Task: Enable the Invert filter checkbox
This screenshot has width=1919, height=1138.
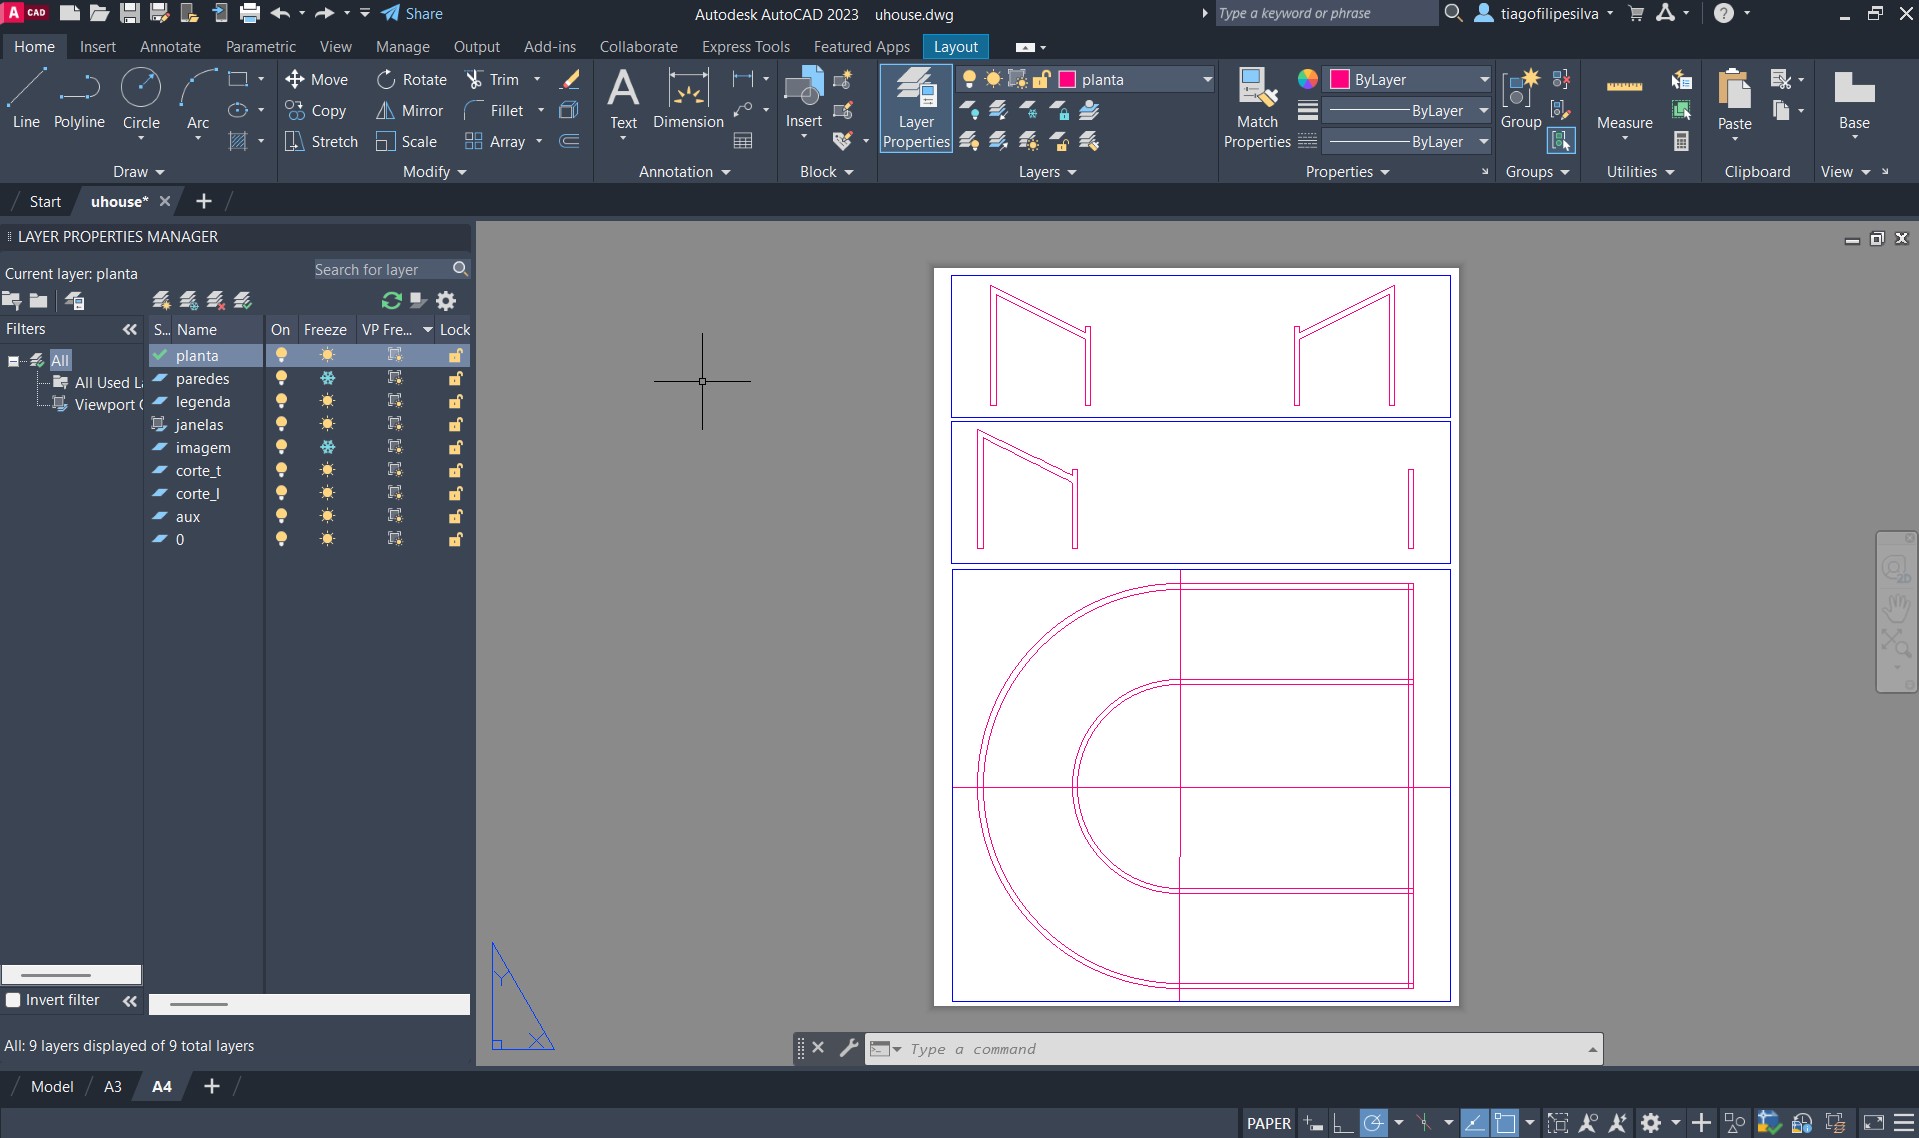Action: [13, 1000]
